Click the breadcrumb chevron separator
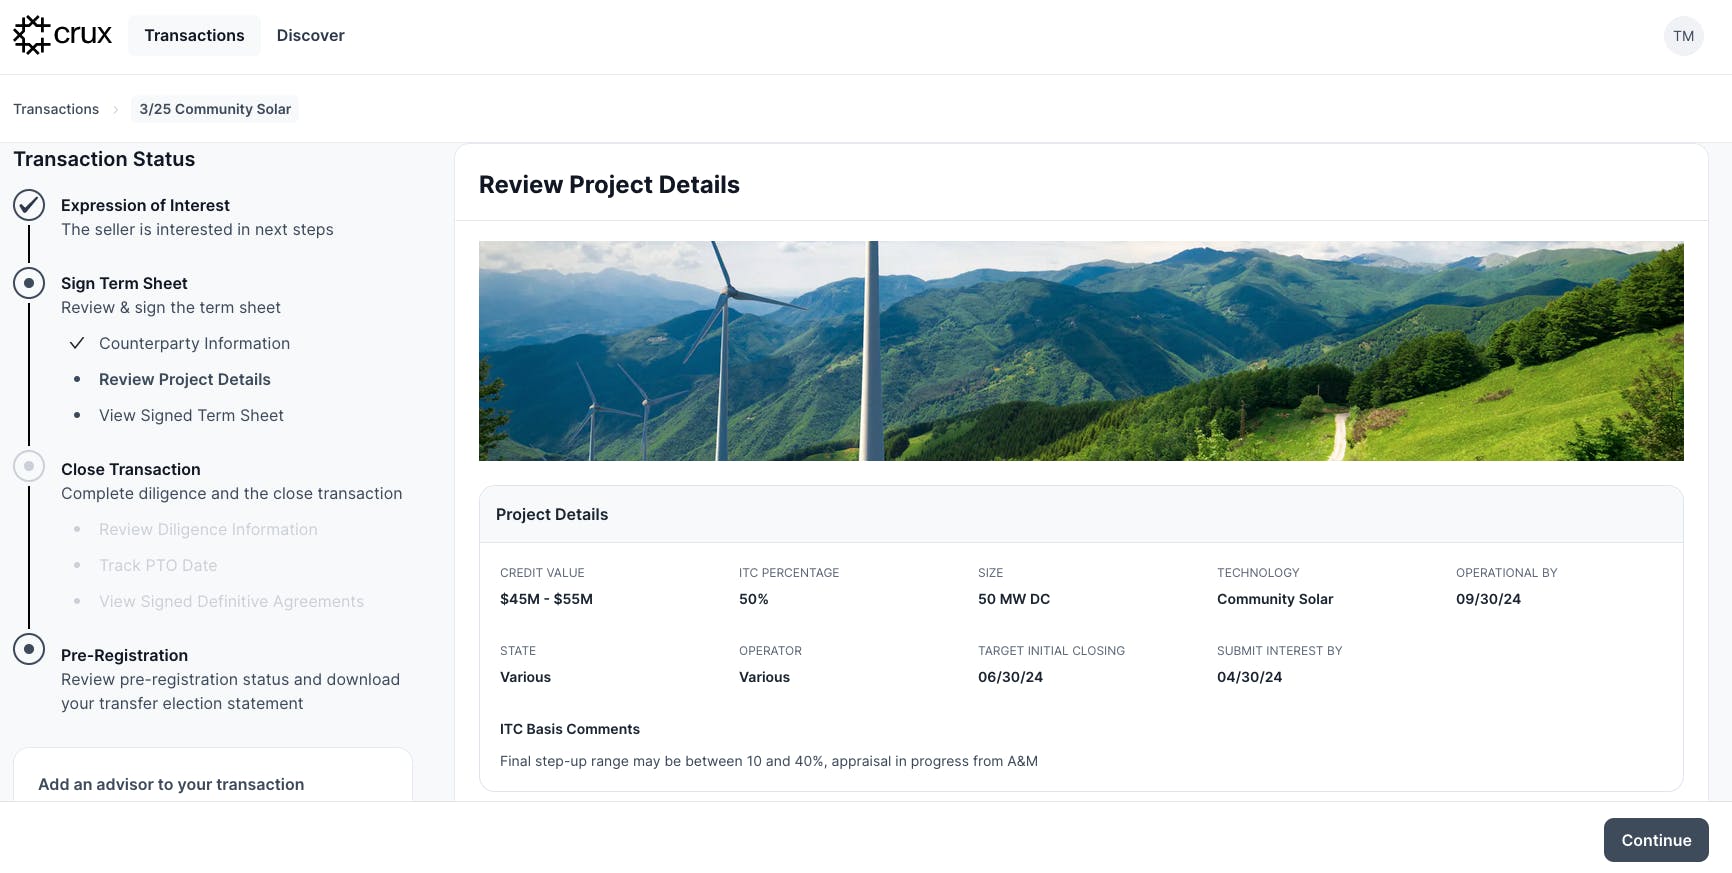This screenshot has height=873, width=1732. 115,109
